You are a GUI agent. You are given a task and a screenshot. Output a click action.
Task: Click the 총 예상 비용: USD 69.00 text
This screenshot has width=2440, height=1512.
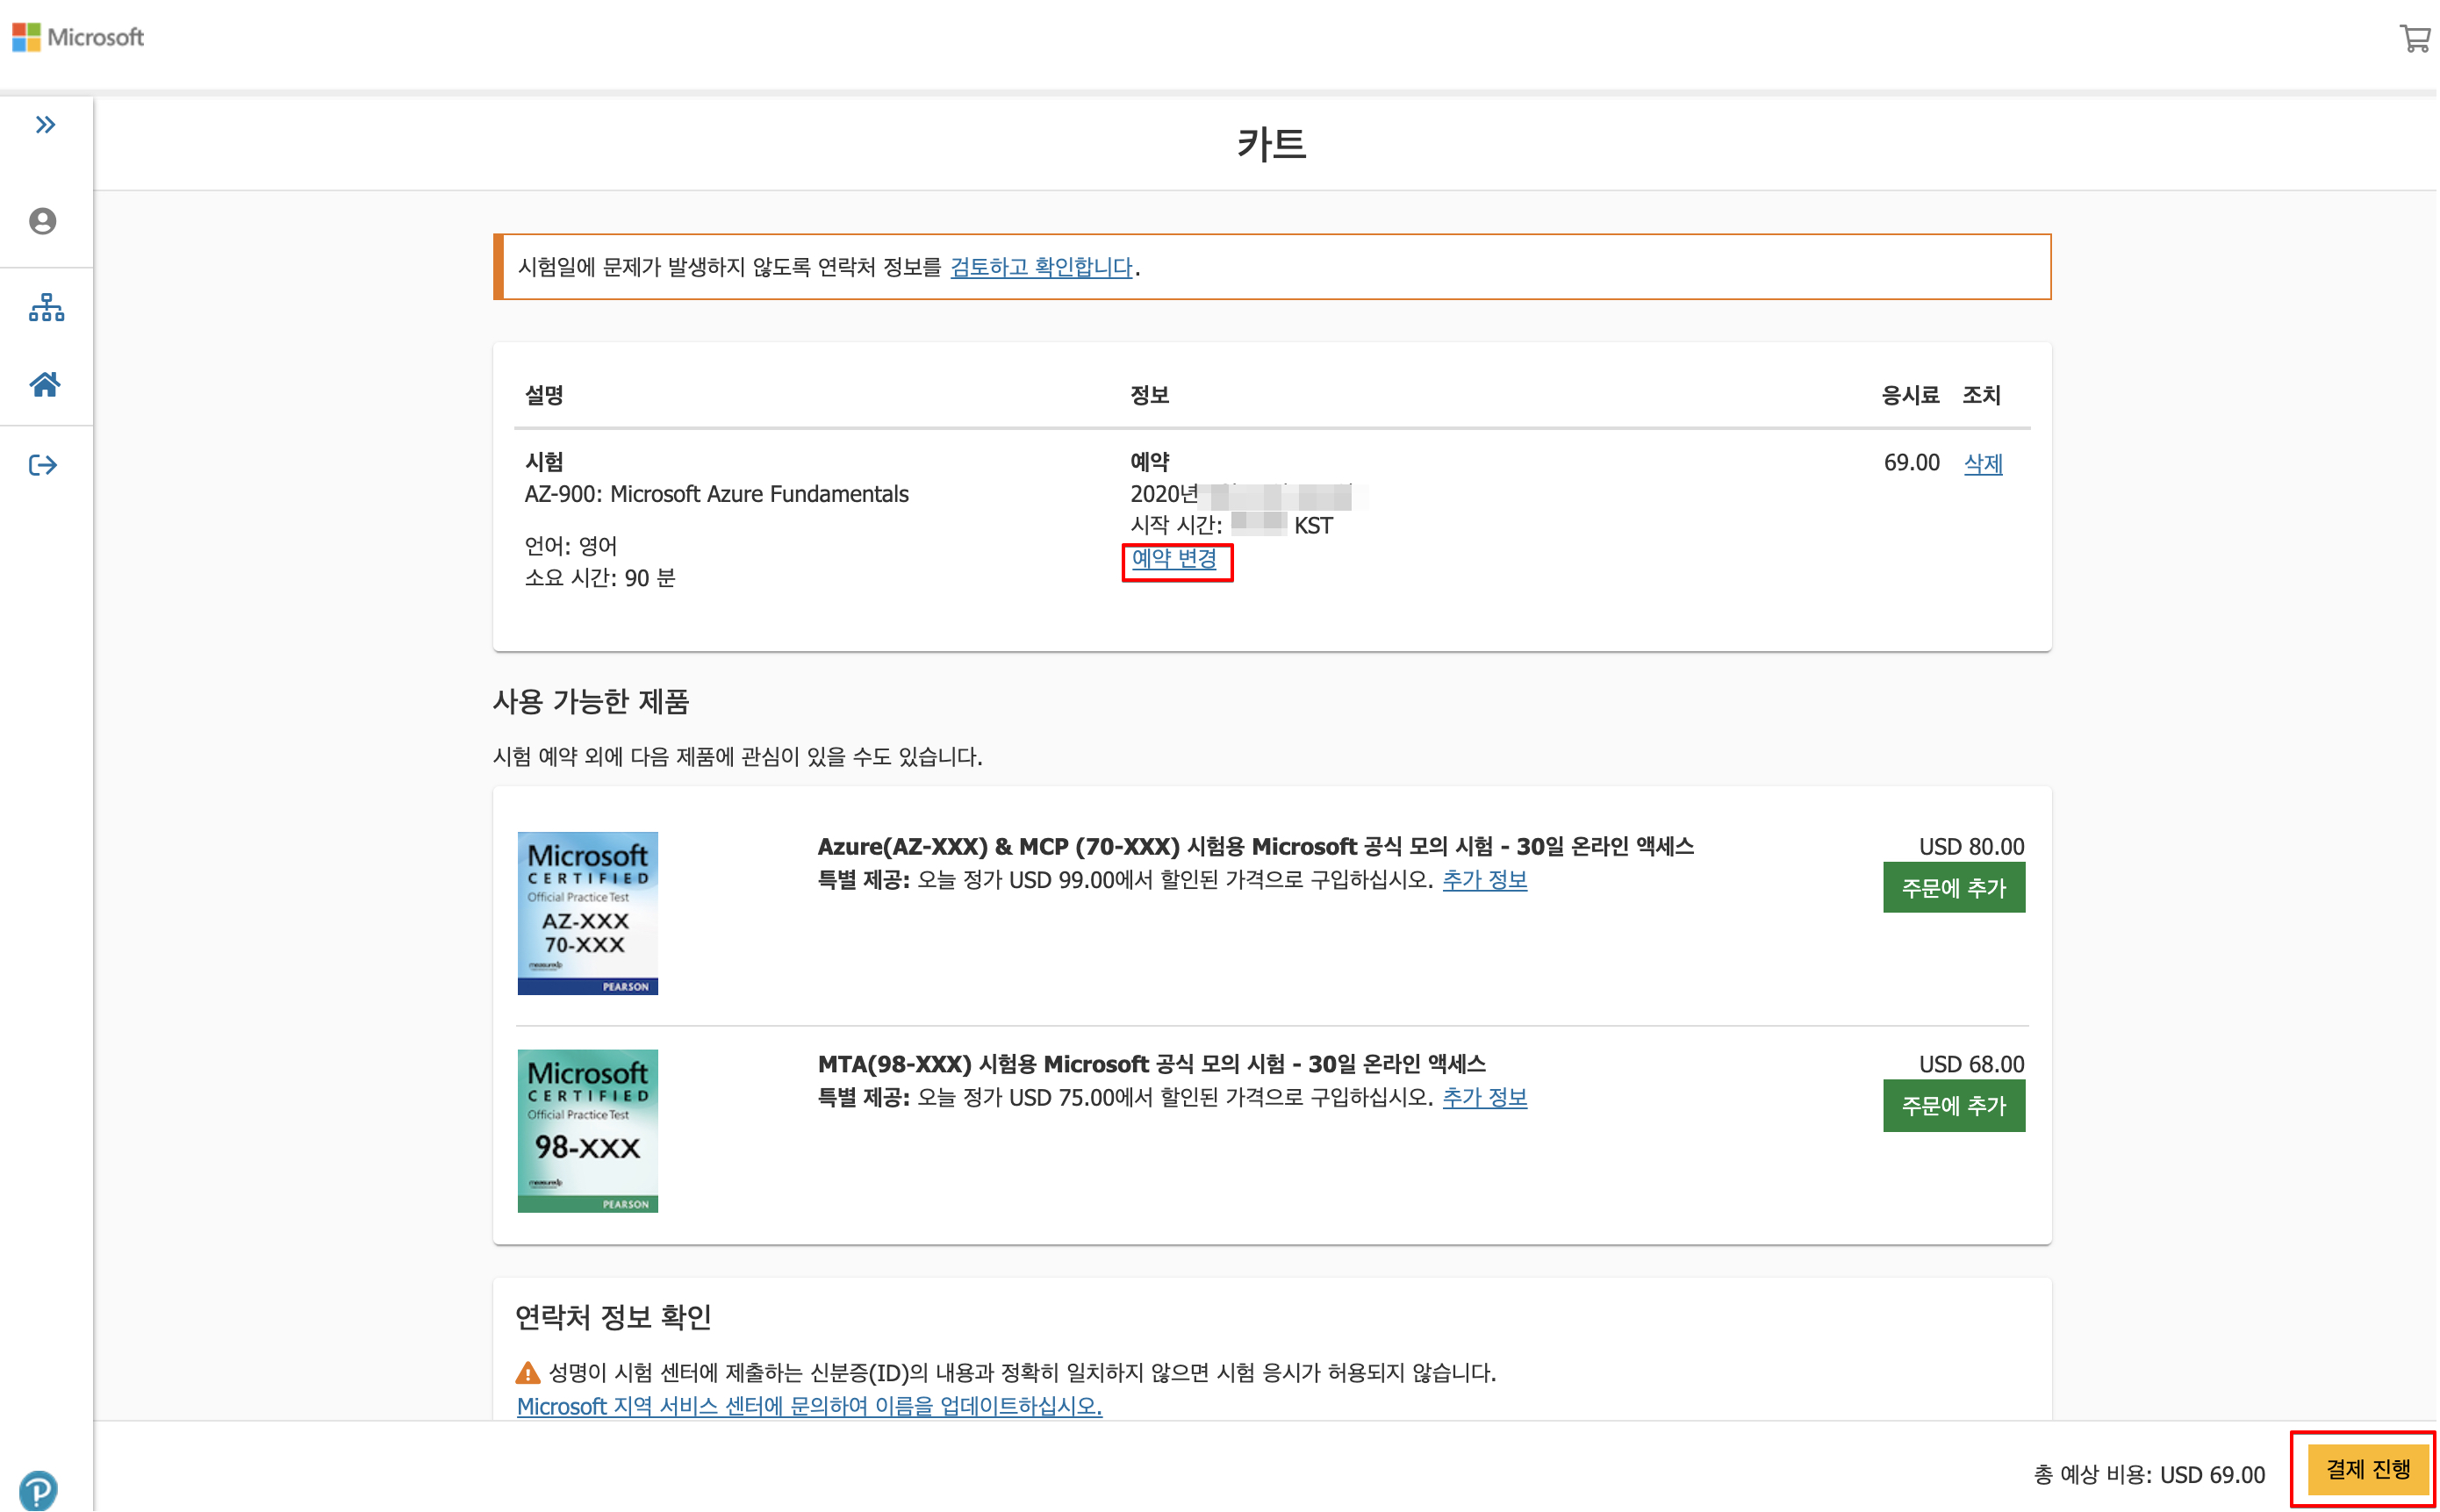pos(2150,1476)
